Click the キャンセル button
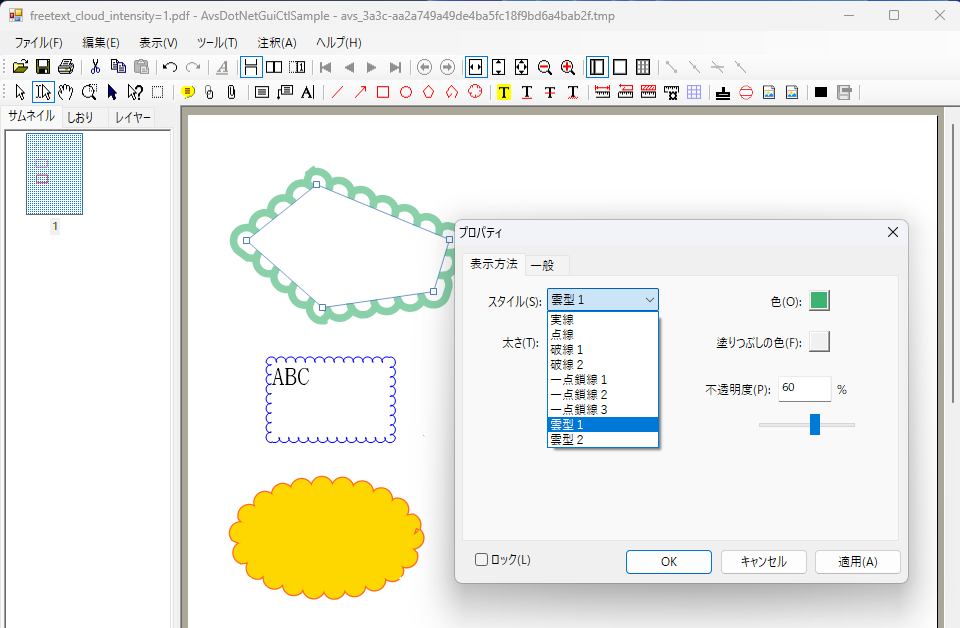The image size is (960, 628). click(763, 562)
